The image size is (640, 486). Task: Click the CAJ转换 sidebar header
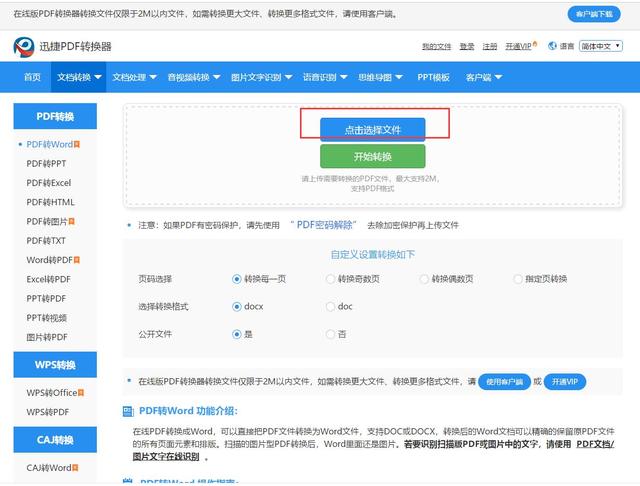click(x=55, y=440)
